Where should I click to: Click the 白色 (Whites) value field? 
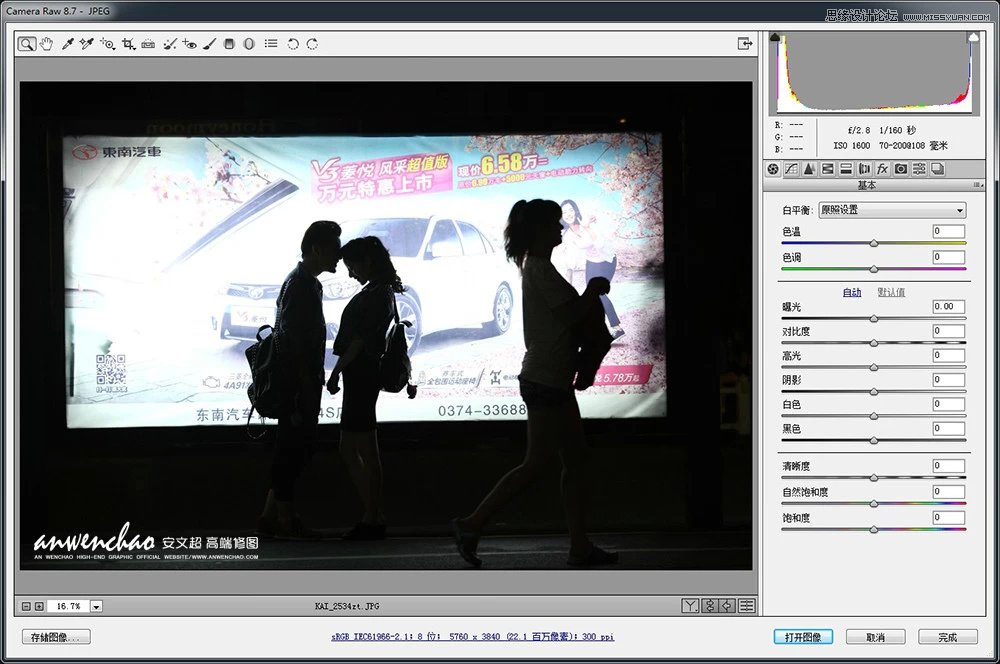948,404
